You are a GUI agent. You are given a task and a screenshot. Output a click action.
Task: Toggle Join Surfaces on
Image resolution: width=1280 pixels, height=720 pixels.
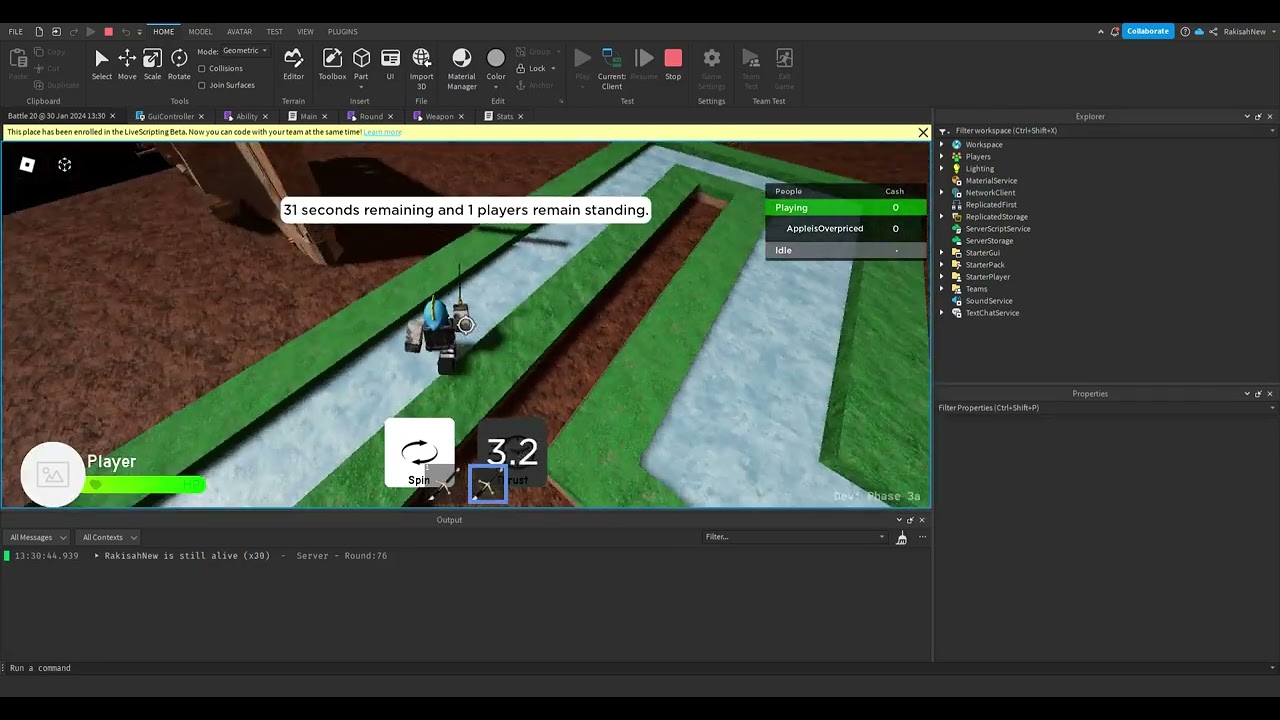pyautogui.click(x=203, y=85)
